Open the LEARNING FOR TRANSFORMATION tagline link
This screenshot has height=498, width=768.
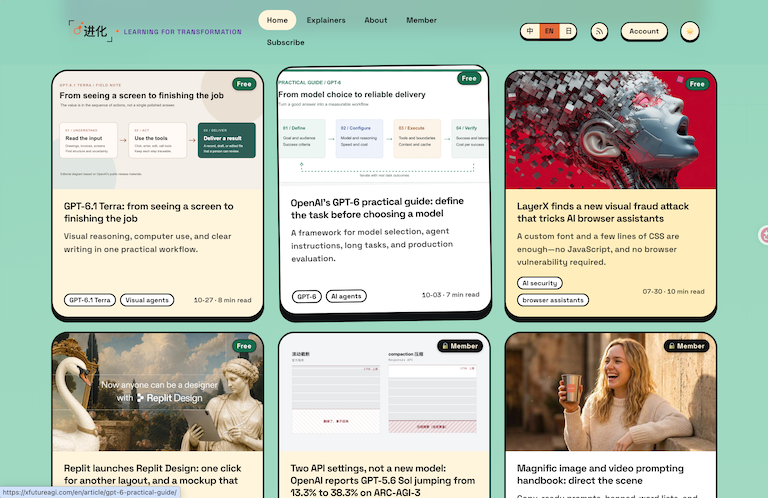182,32
